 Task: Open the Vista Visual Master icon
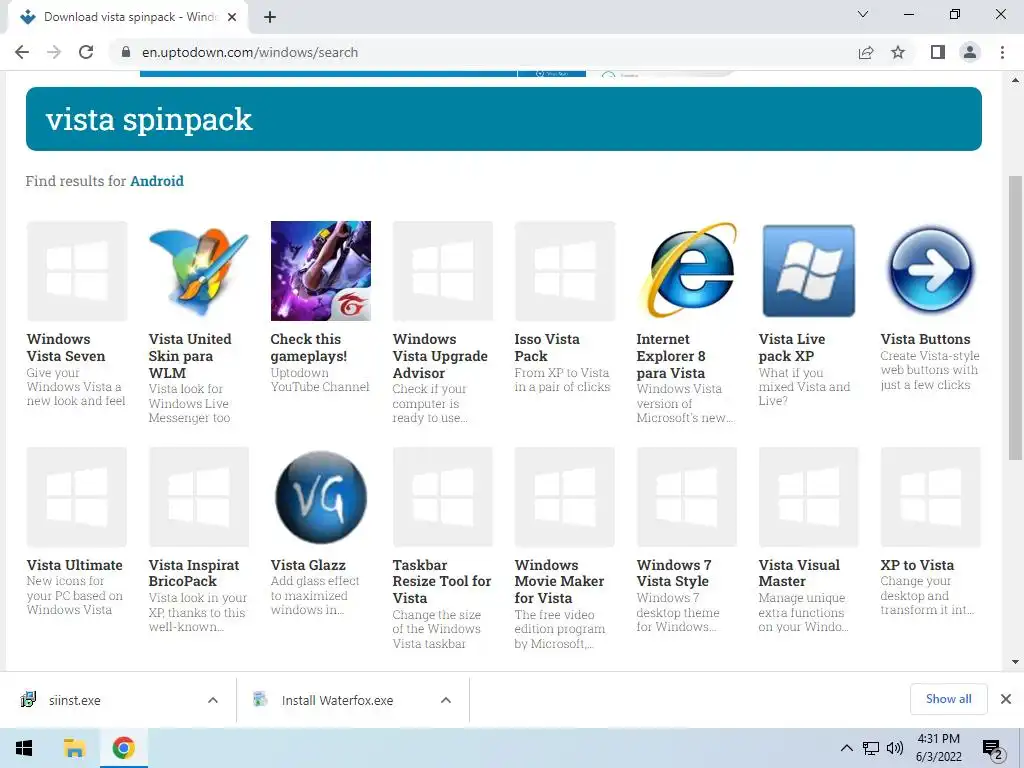(808, 497)
